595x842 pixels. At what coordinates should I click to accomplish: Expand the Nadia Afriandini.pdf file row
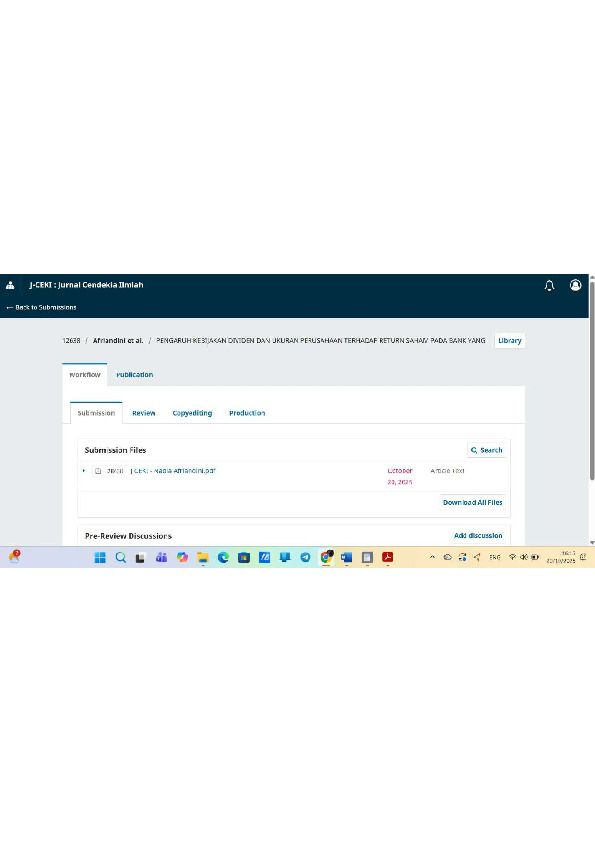coord(84,470)
